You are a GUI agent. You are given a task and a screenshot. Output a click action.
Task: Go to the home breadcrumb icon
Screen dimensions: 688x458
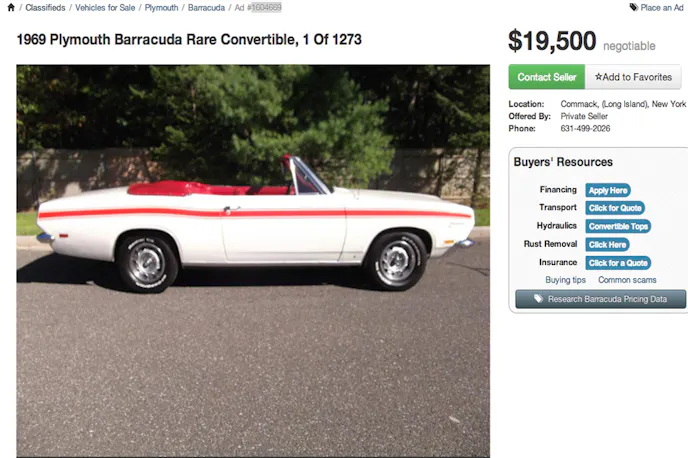click(10, 7)
